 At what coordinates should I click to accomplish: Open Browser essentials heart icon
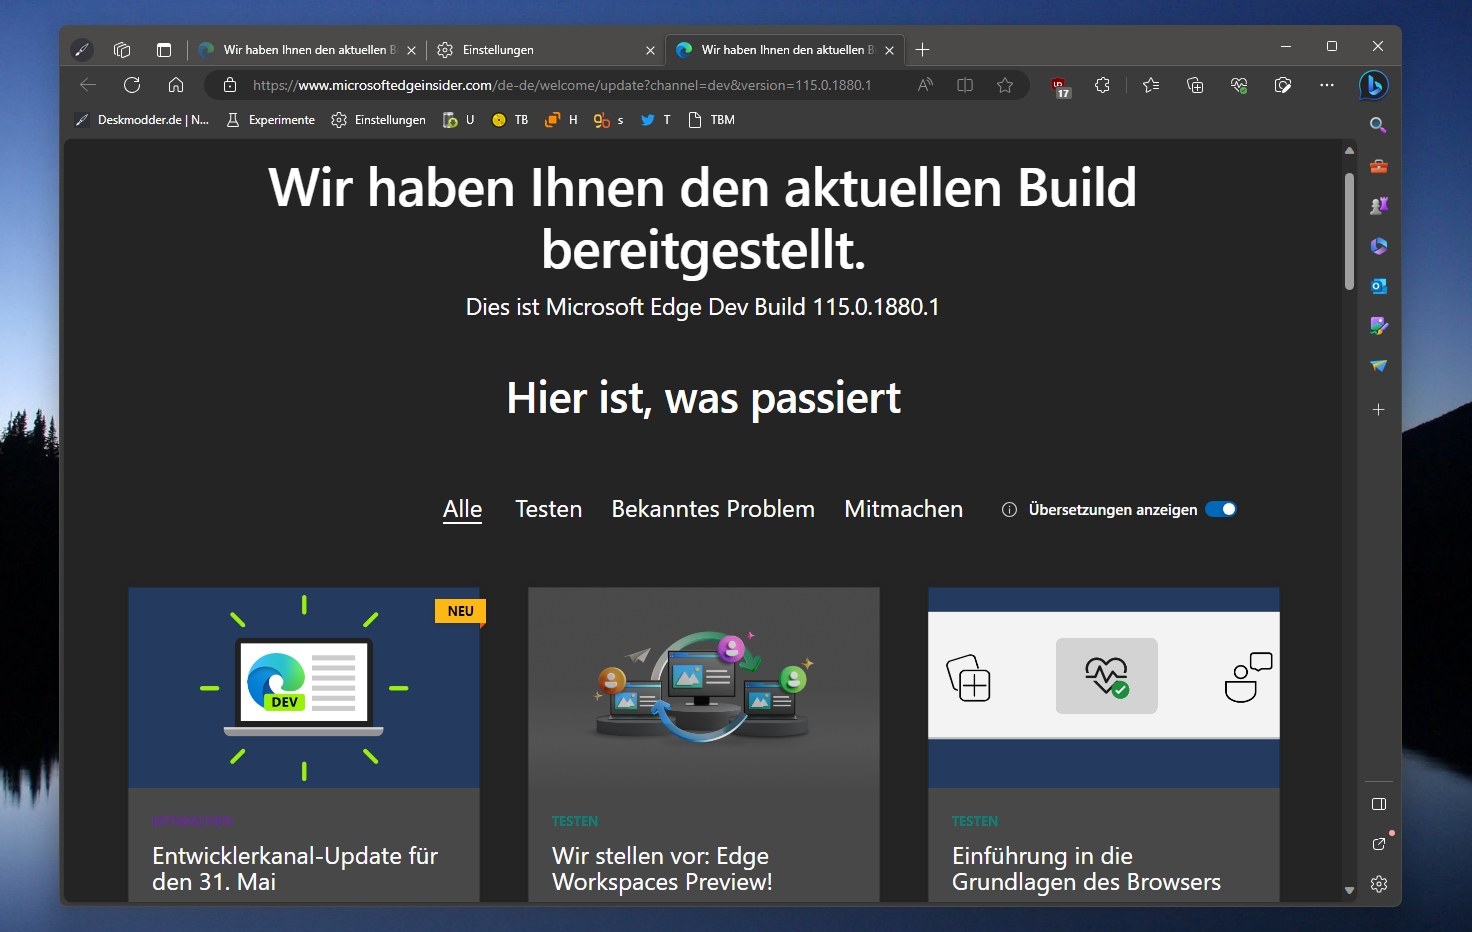point(1239,85)
